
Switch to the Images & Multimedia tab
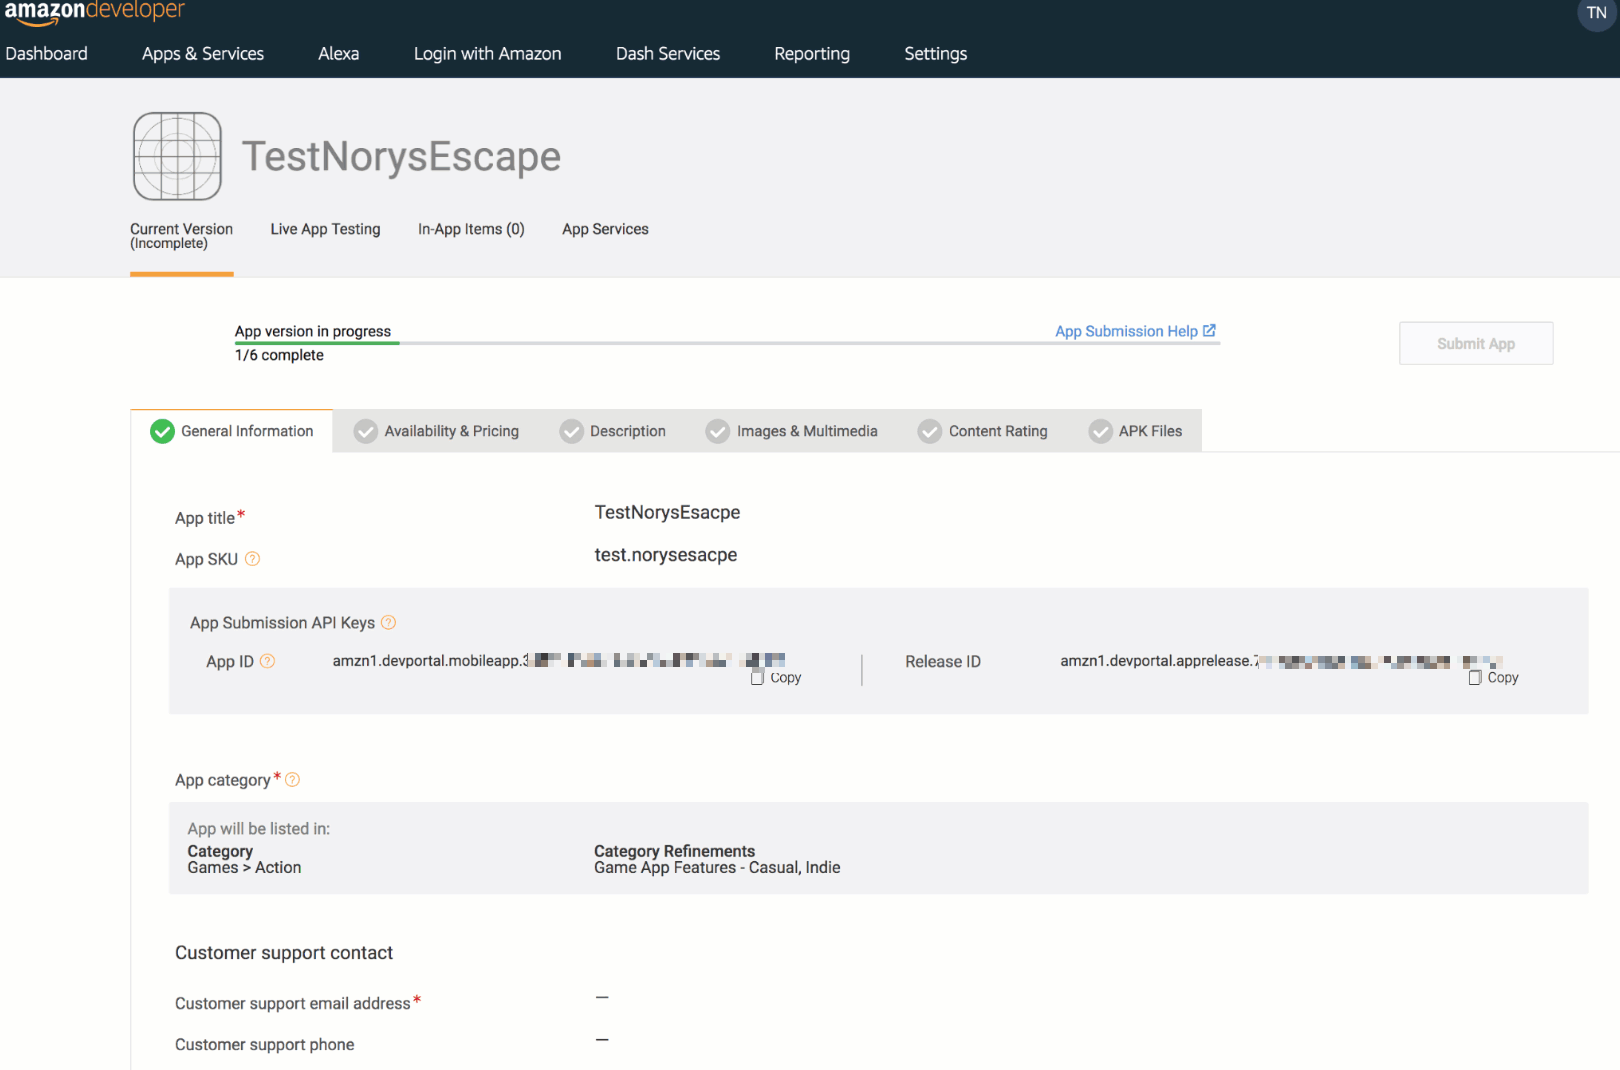792,431
